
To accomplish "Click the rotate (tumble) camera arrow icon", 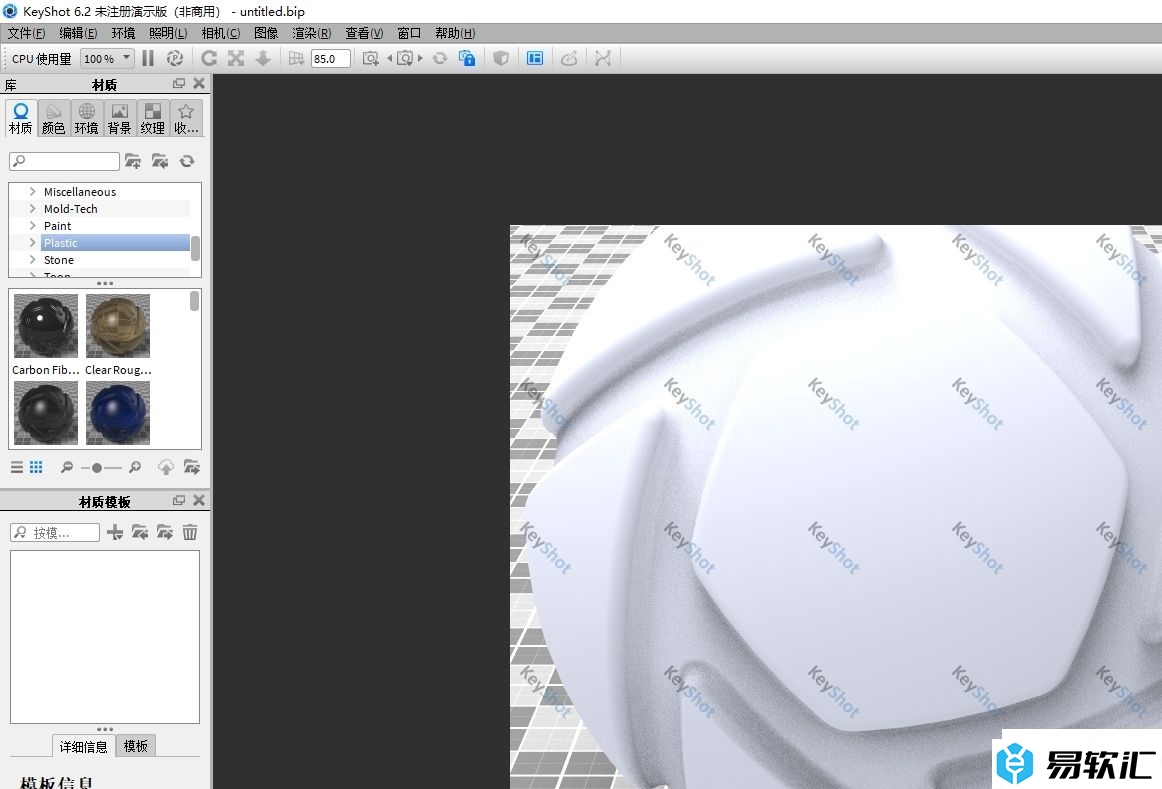I will coord(209,59).
